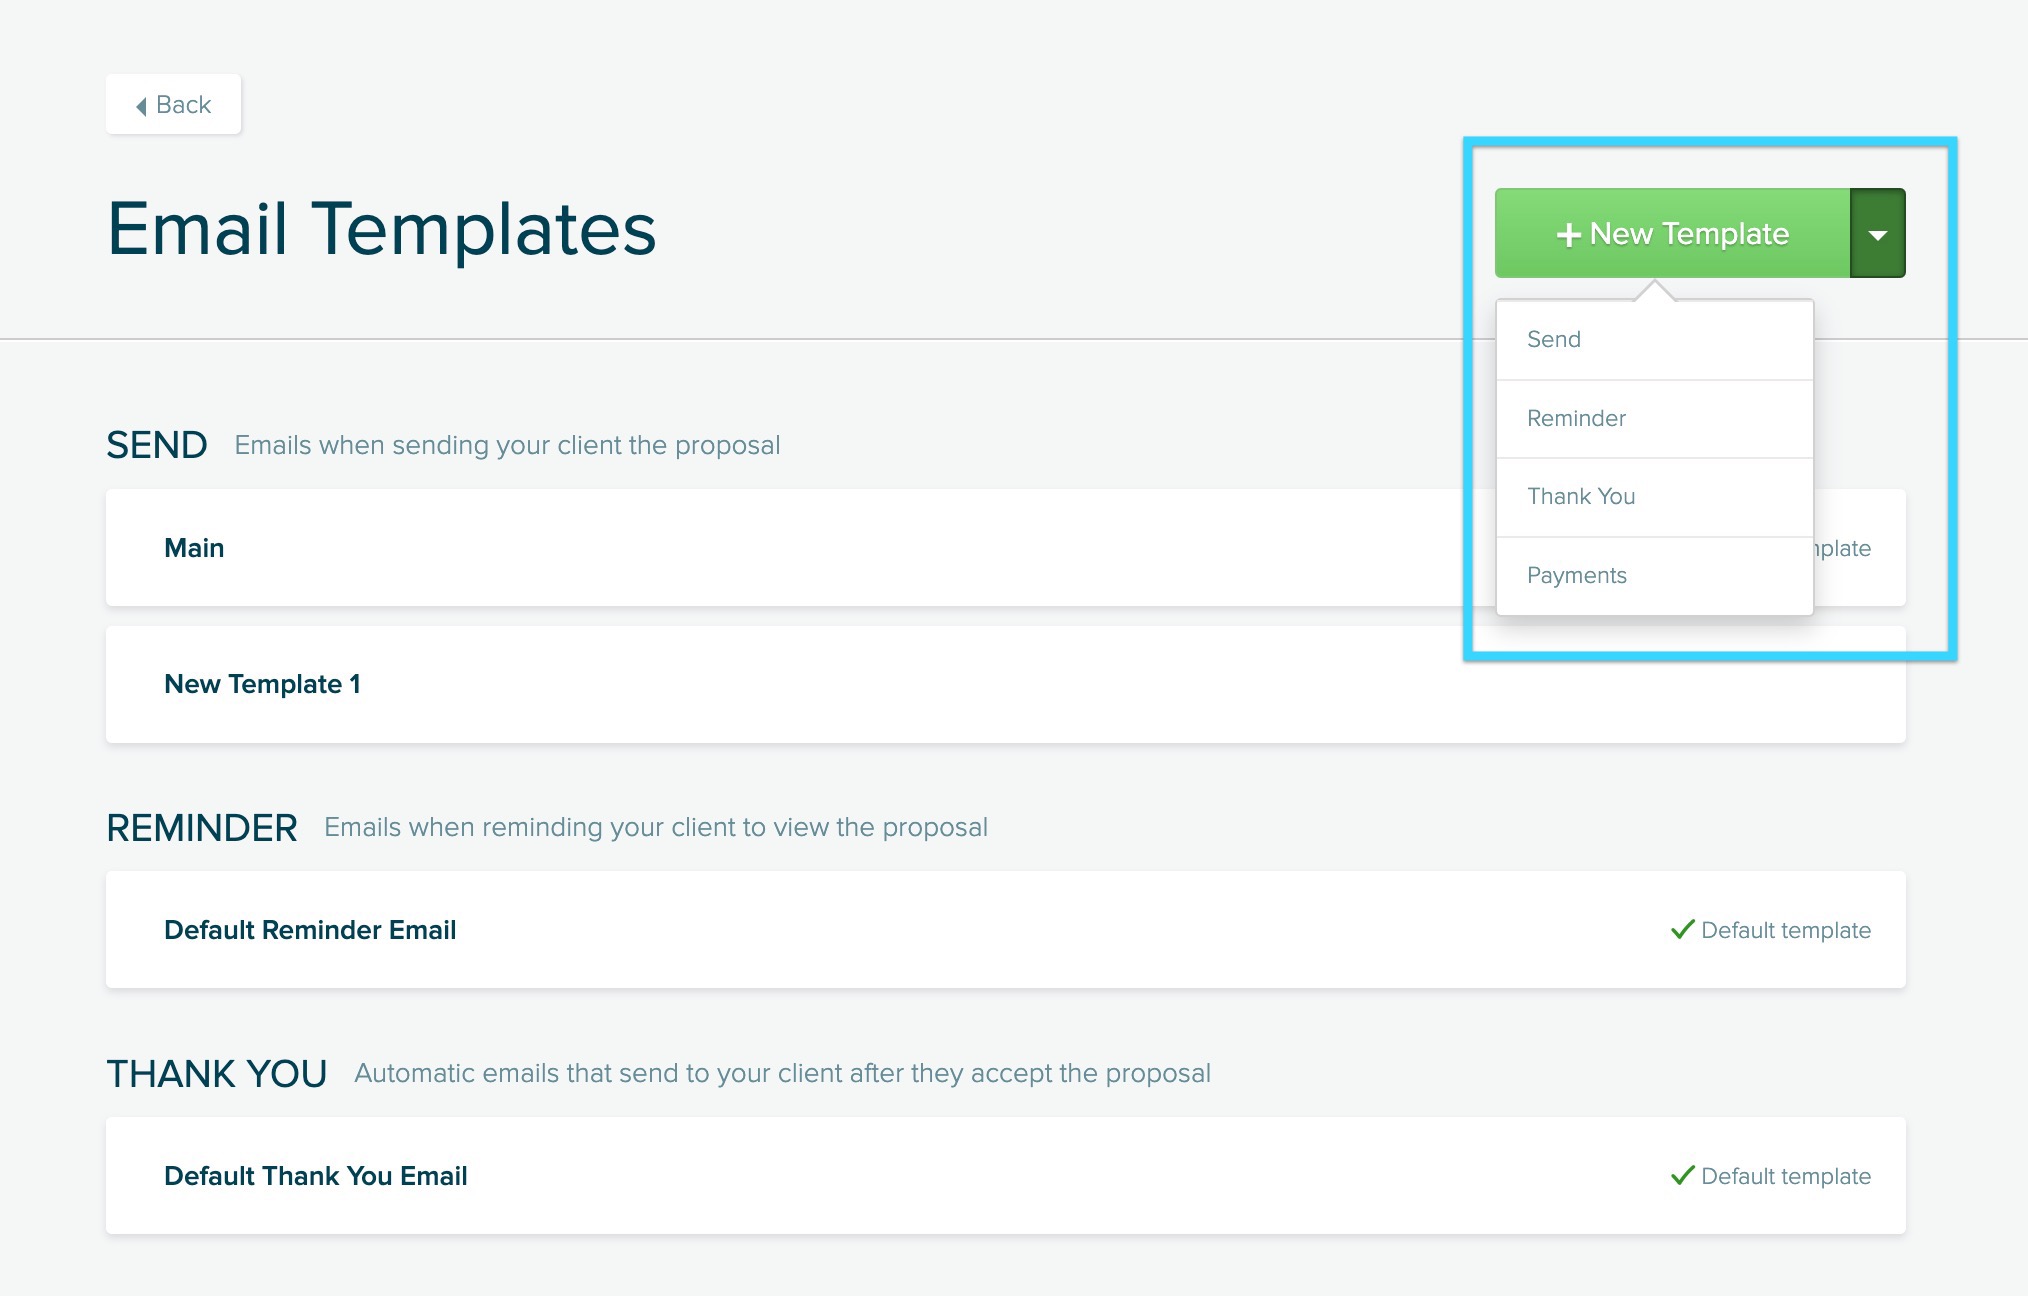Open the New Template 1 row
The width and height of the screenshot is (2028, 1296).
point(262,685)
